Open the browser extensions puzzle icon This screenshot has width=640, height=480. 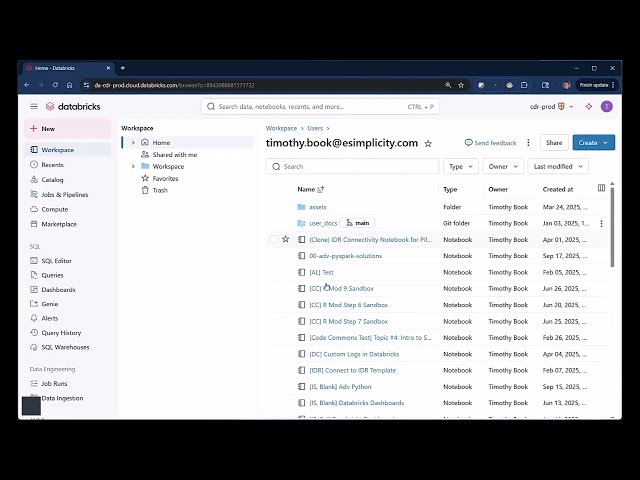pyautogui.click(x=524, y=85)
